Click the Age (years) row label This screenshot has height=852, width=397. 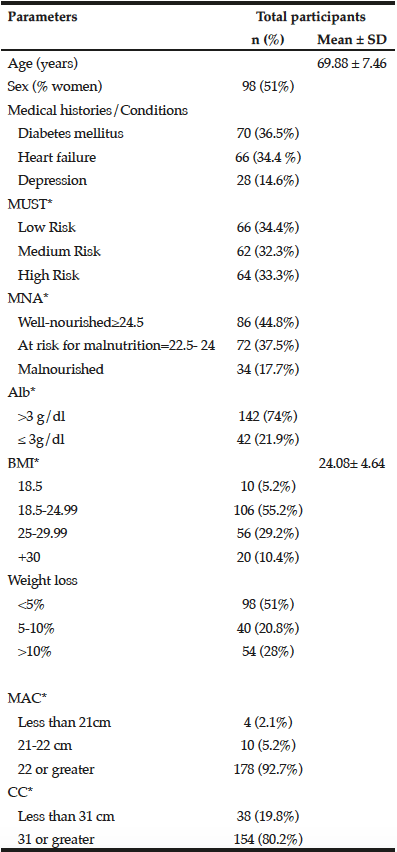tap(43, 64)
